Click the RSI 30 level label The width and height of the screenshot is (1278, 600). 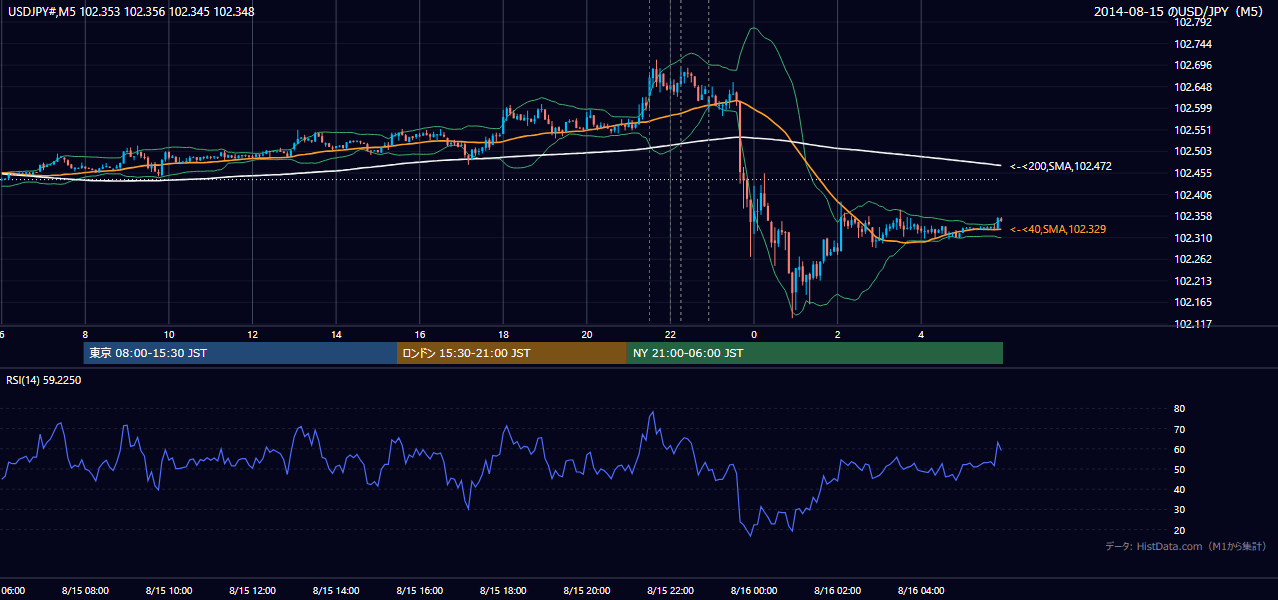(1179, 510)
